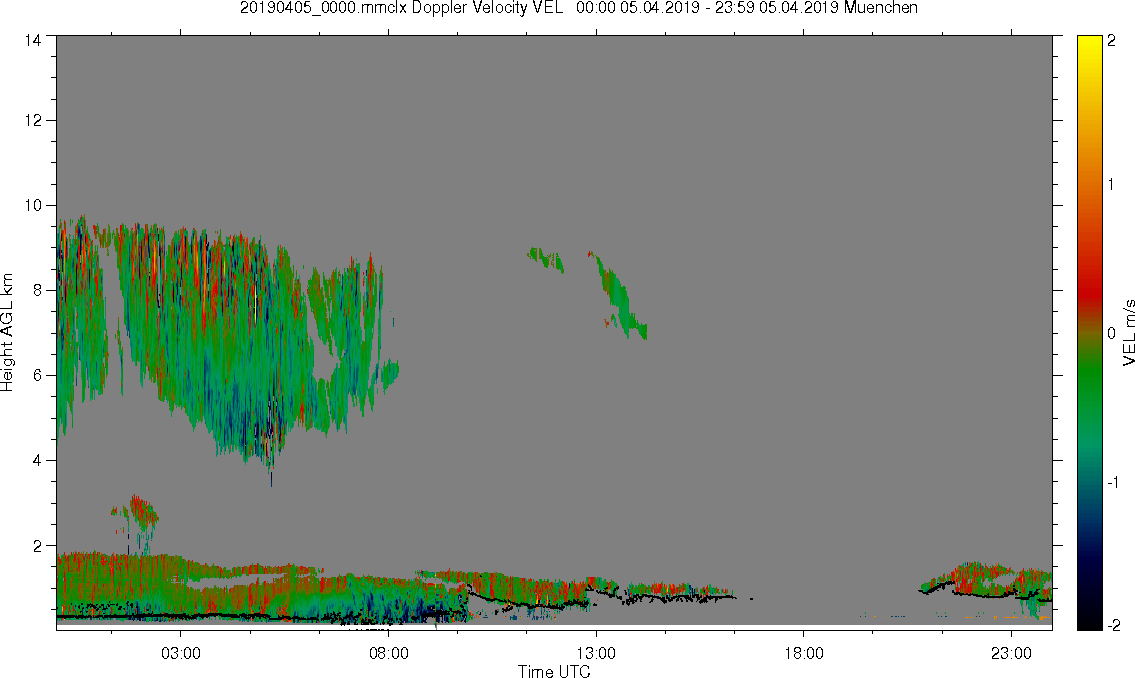Viewport: 1135px width, 678px height.
Task: Click the 10 km height tick label
Action: click(33, 205)
